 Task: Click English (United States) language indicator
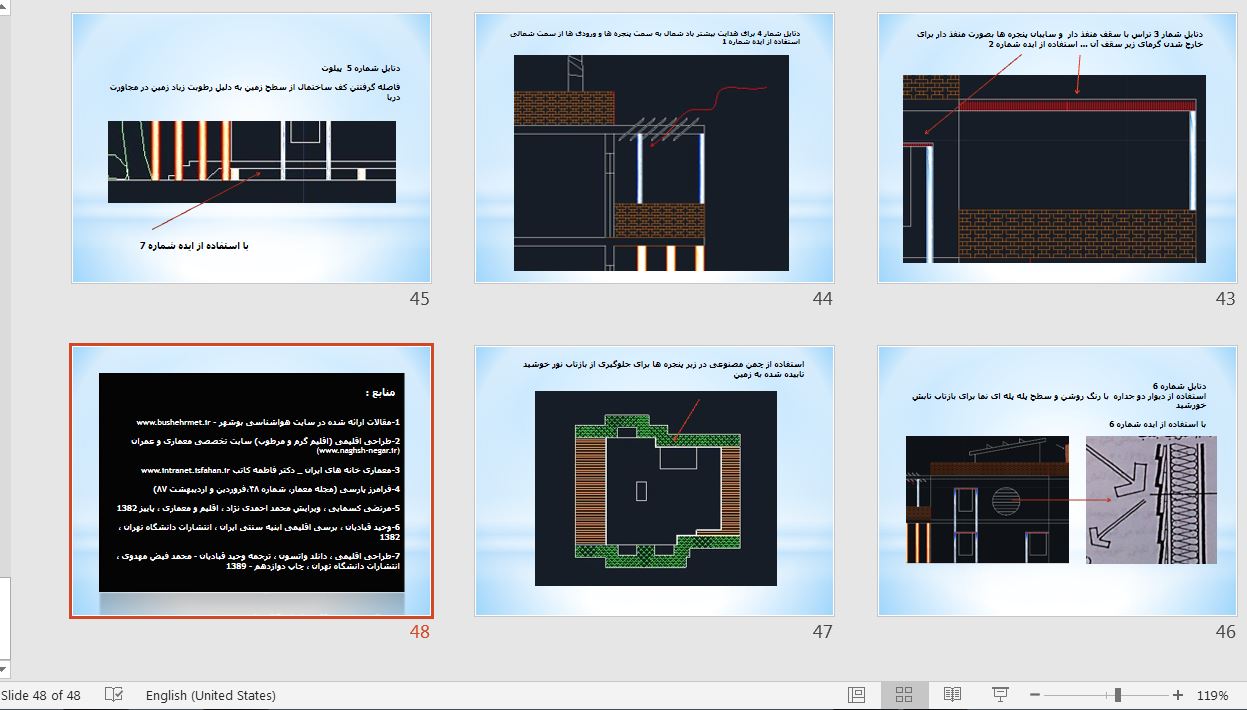[210, 695]
